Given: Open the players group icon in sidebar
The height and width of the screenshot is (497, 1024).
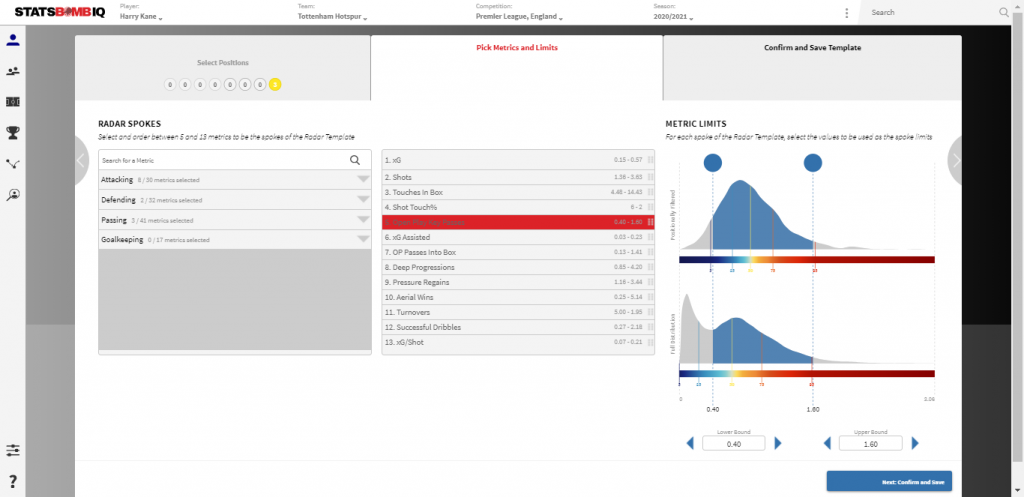Looking at the screenshot, I should coord(12,71).
